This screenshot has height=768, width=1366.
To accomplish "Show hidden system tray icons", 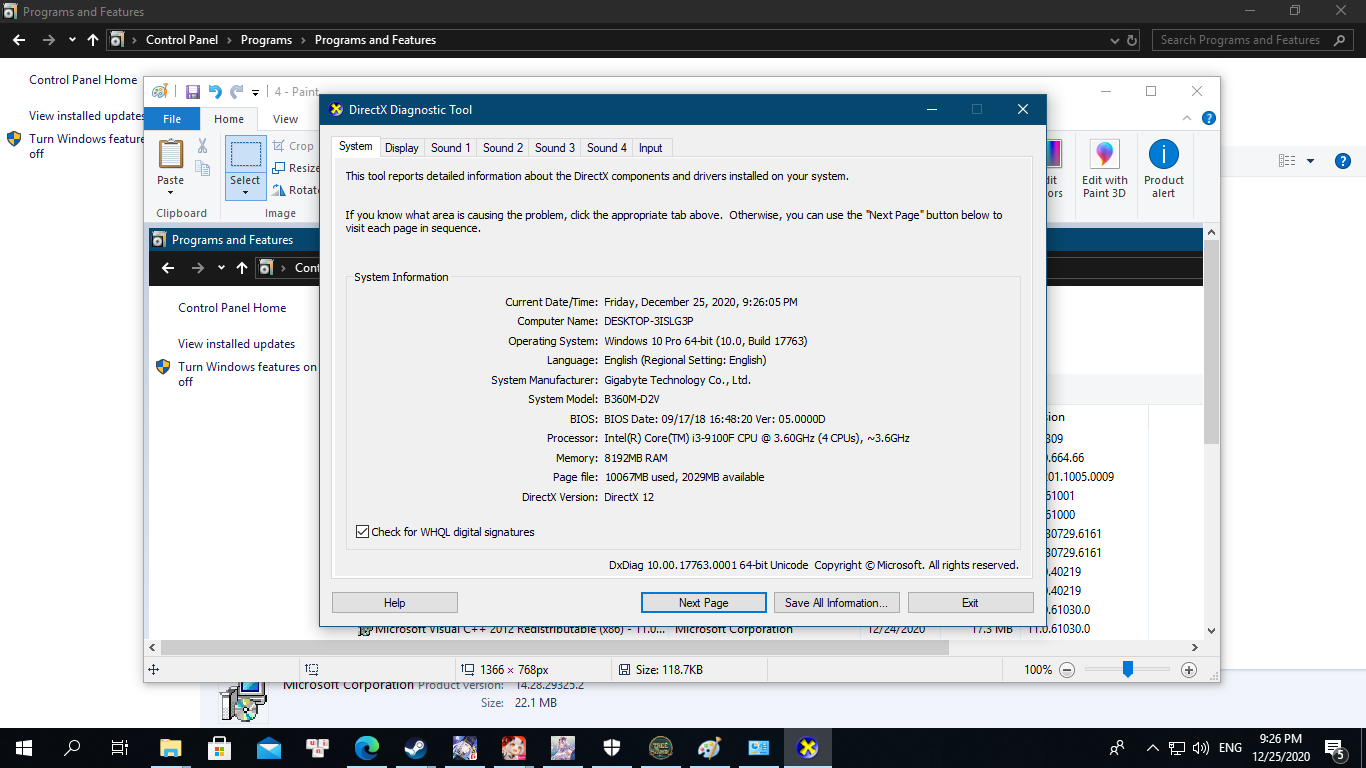I will [x=1152, y=748].
